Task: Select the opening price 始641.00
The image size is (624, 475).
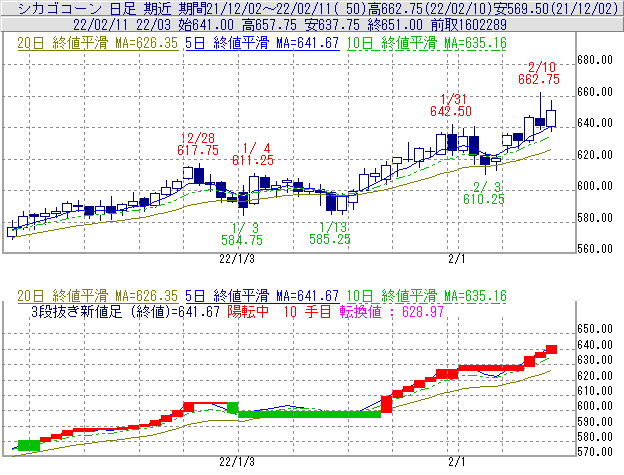Action: (206, 25)
